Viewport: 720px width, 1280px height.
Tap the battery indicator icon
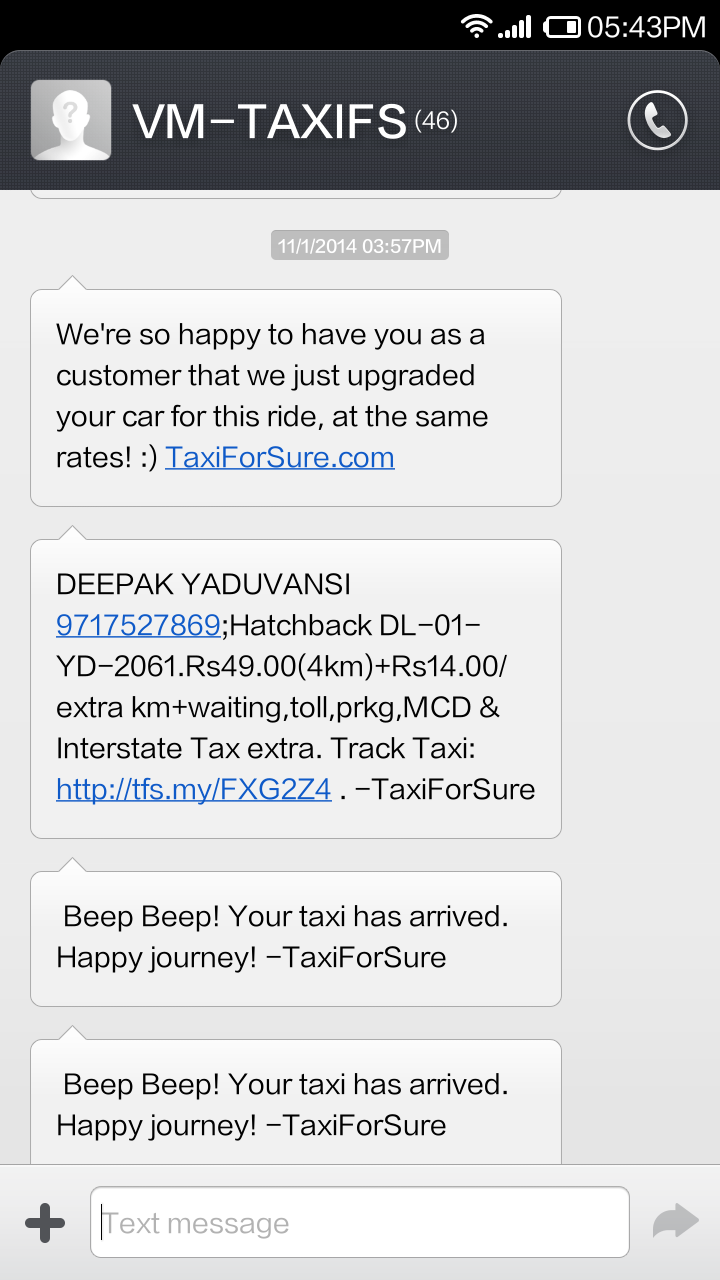click(x=563, y=27)
